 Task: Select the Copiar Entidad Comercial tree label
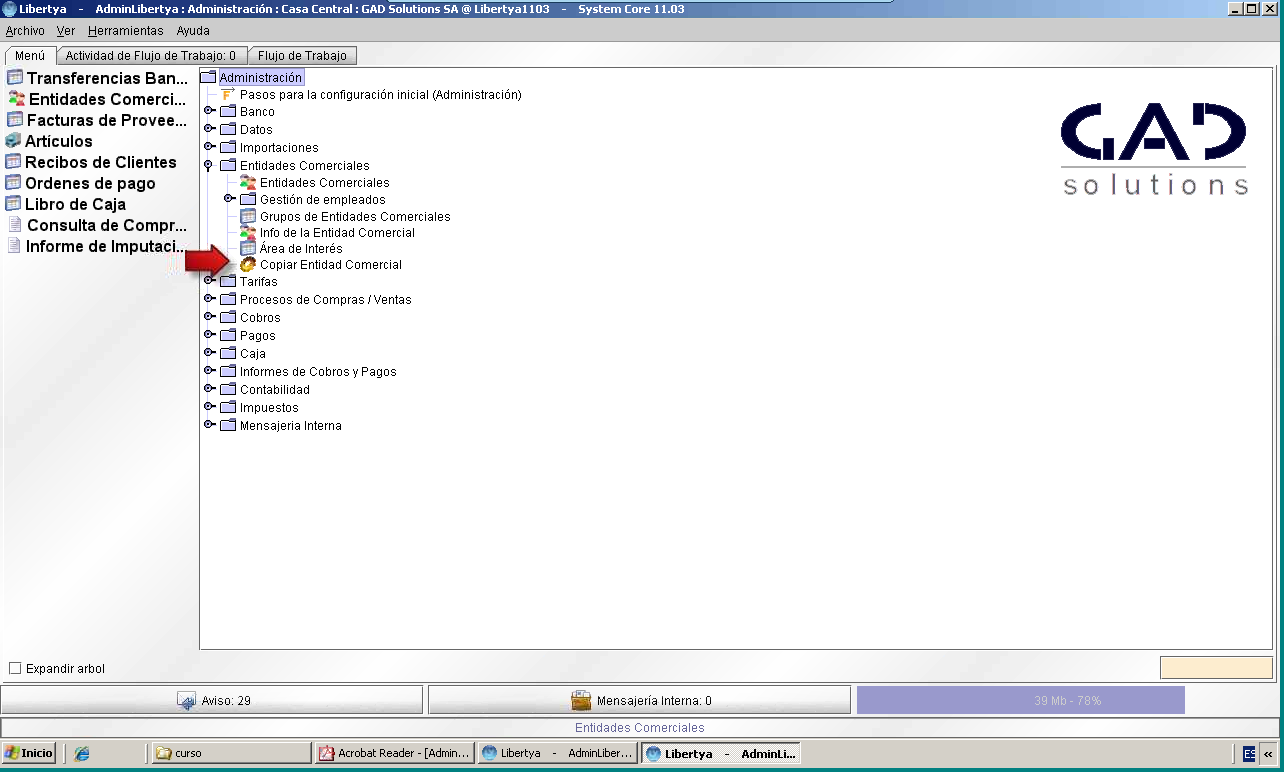click(x=331, y=265)
